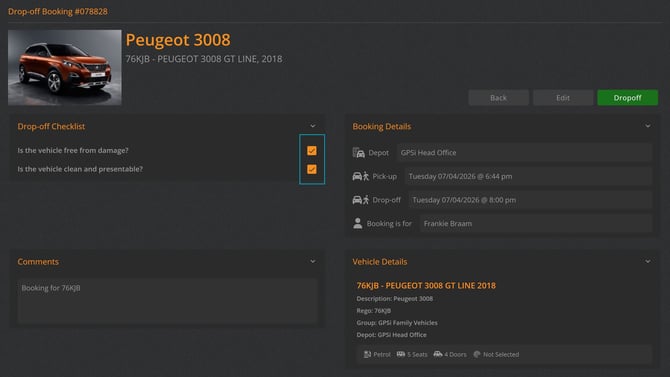Uncheck 'Is the vehicle clean and presentable?'

click(312, 169)
